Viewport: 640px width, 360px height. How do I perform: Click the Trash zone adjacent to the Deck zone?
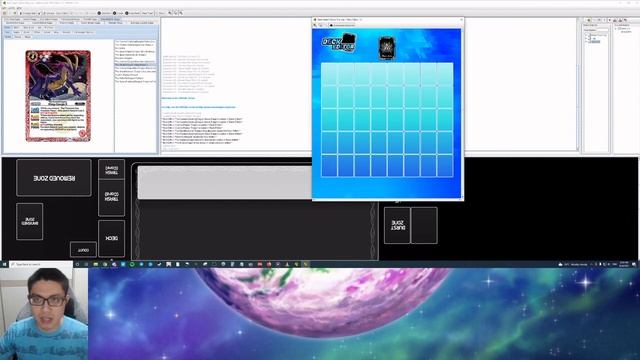[111, 198]
